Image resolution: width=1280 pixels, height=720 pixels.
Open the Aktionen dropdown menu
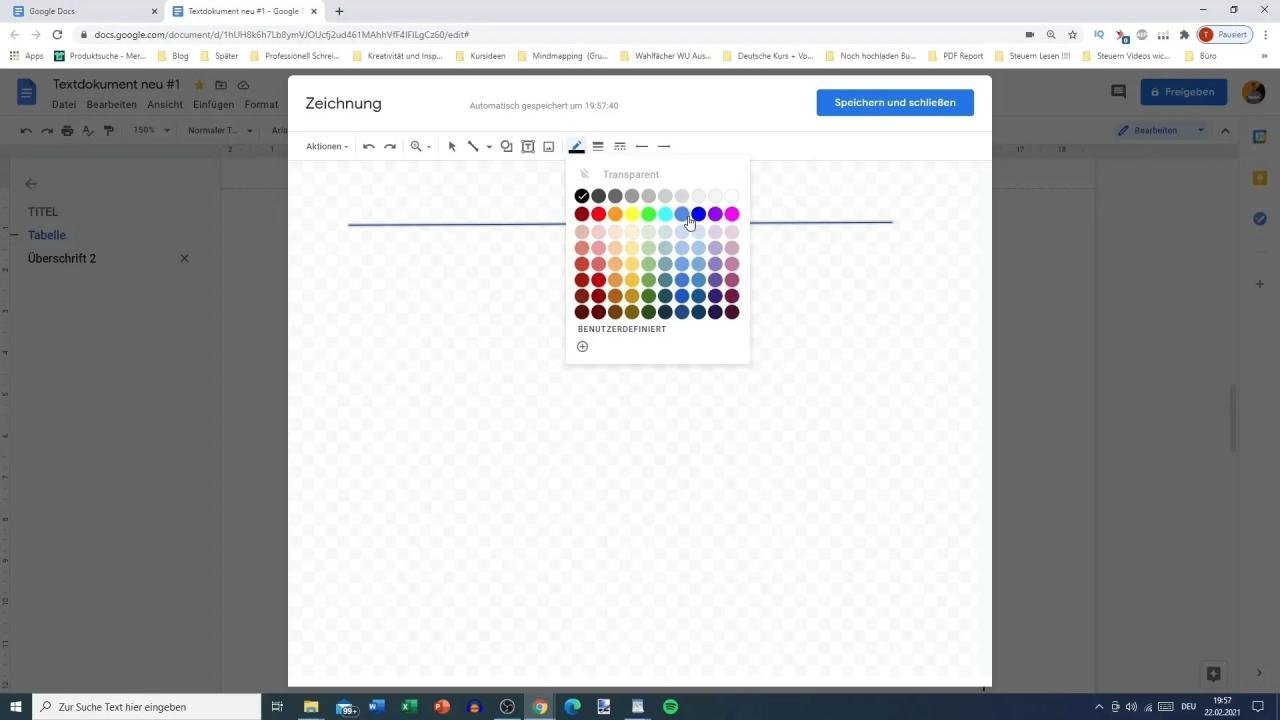coord(326,146)
